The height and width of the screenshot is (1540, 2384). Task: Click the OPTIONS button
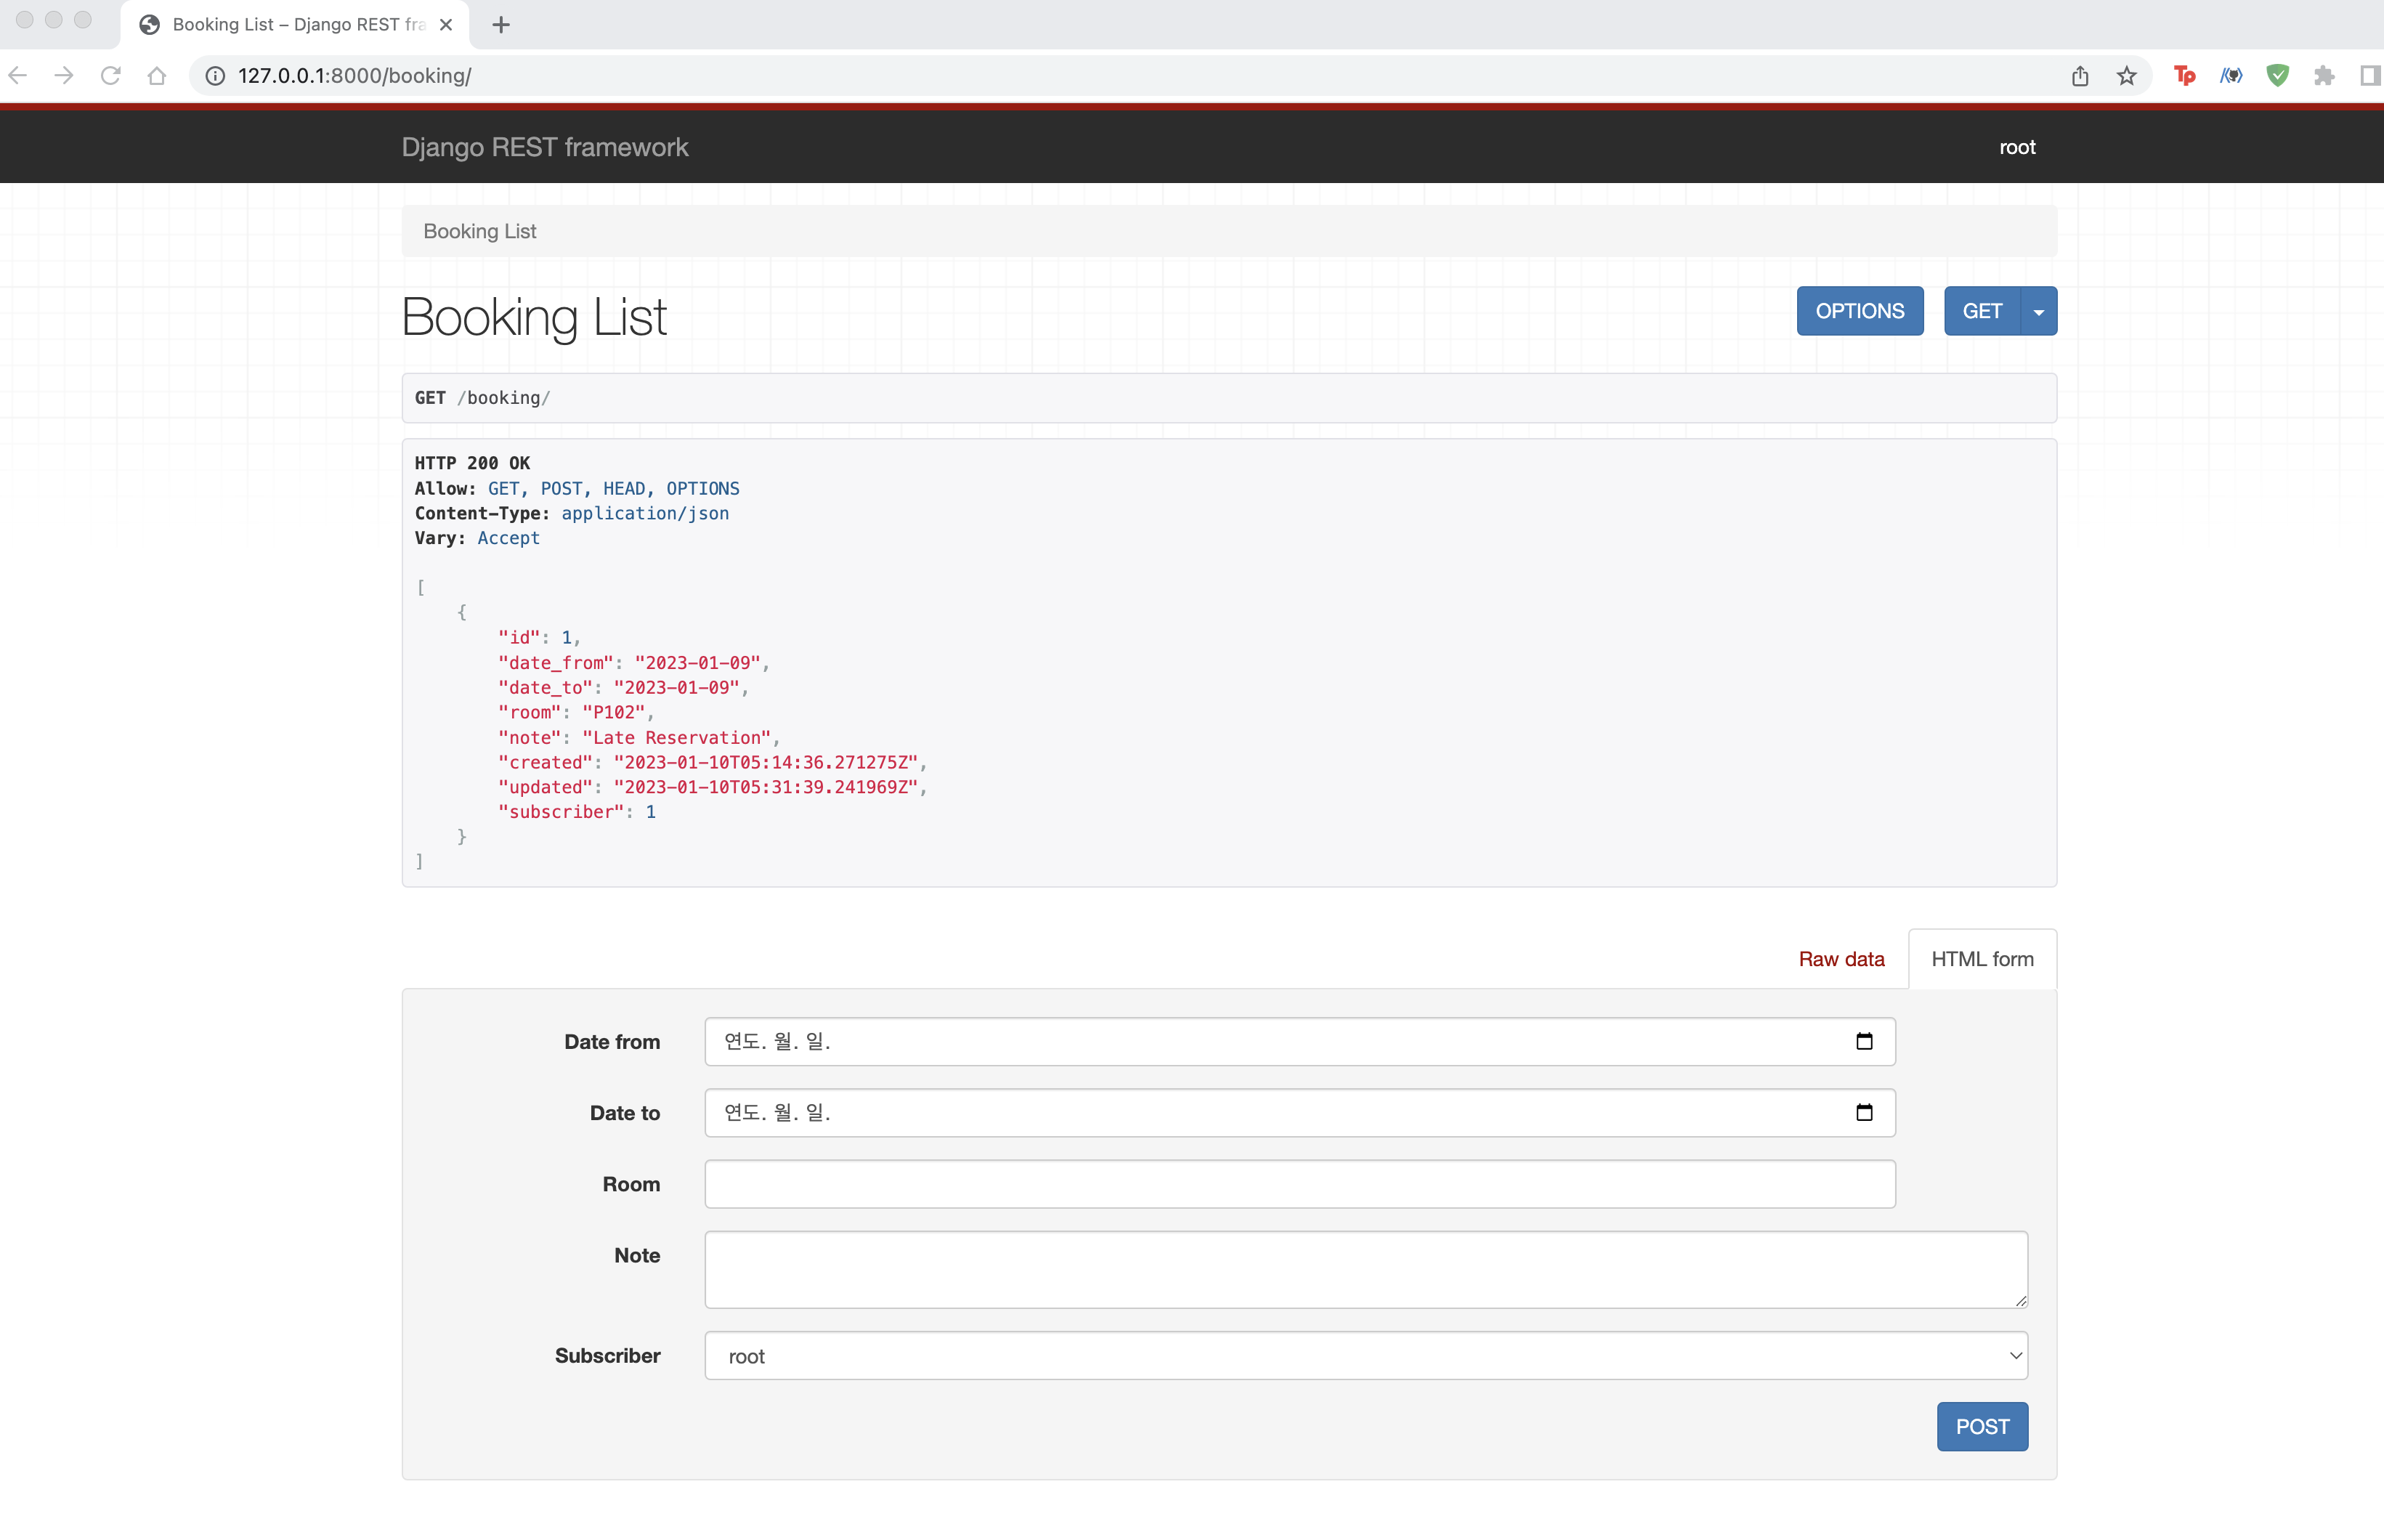click(1859, 311)
